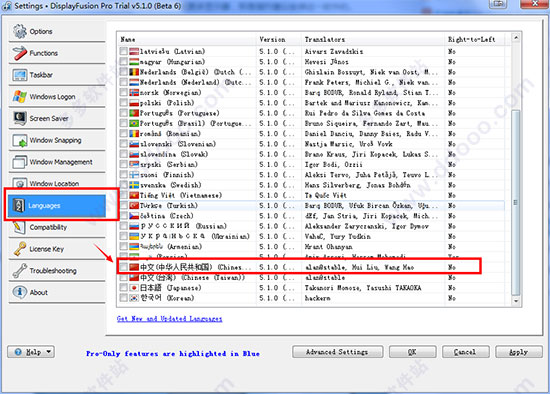The image size is (550, 394).
Task: Click the Czech flag icon
Action: [x=134, y=216]
